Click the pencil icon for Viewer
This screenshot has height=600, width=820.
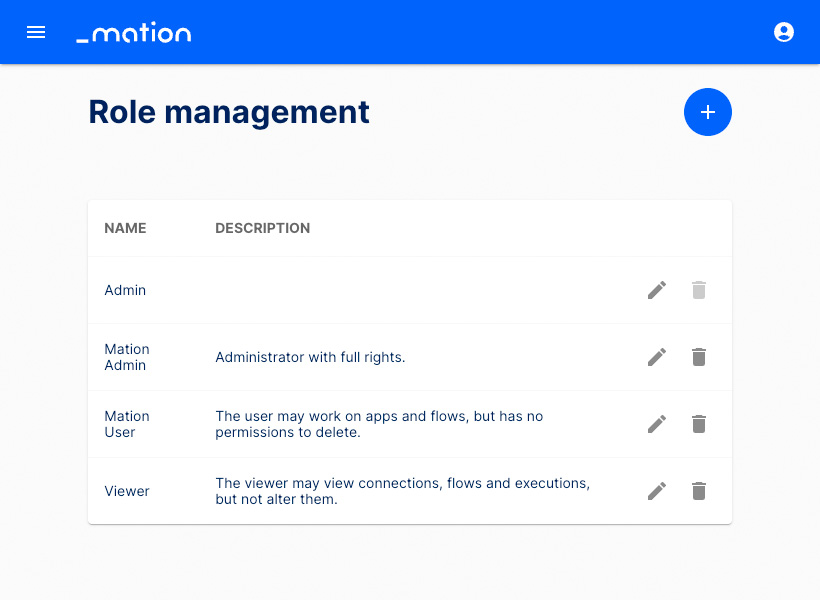[657, 491]
